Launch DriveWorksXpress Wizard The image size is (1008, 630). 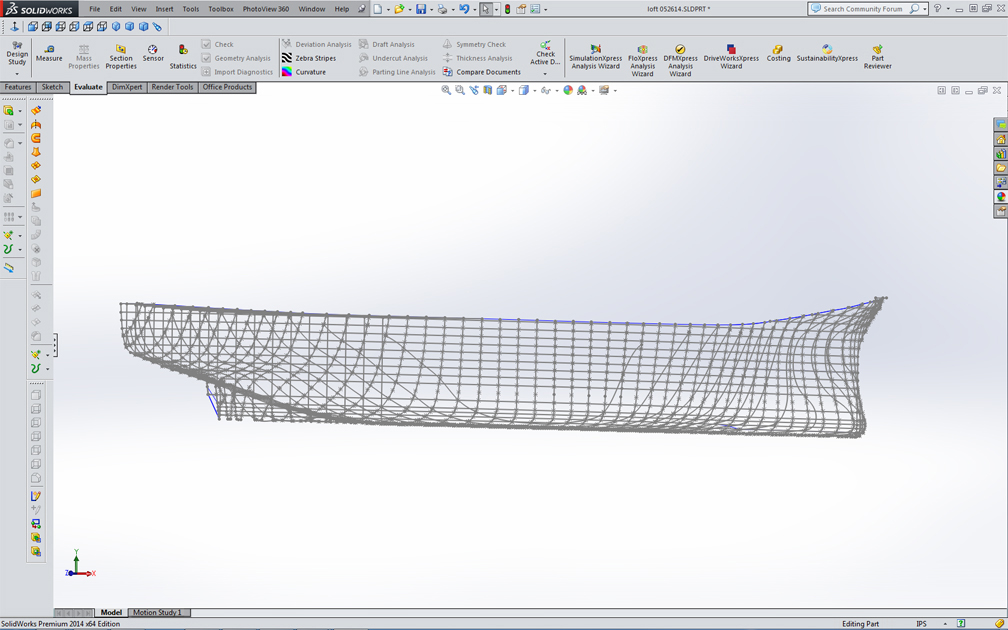pyautogui.click(x=731, y=57)
